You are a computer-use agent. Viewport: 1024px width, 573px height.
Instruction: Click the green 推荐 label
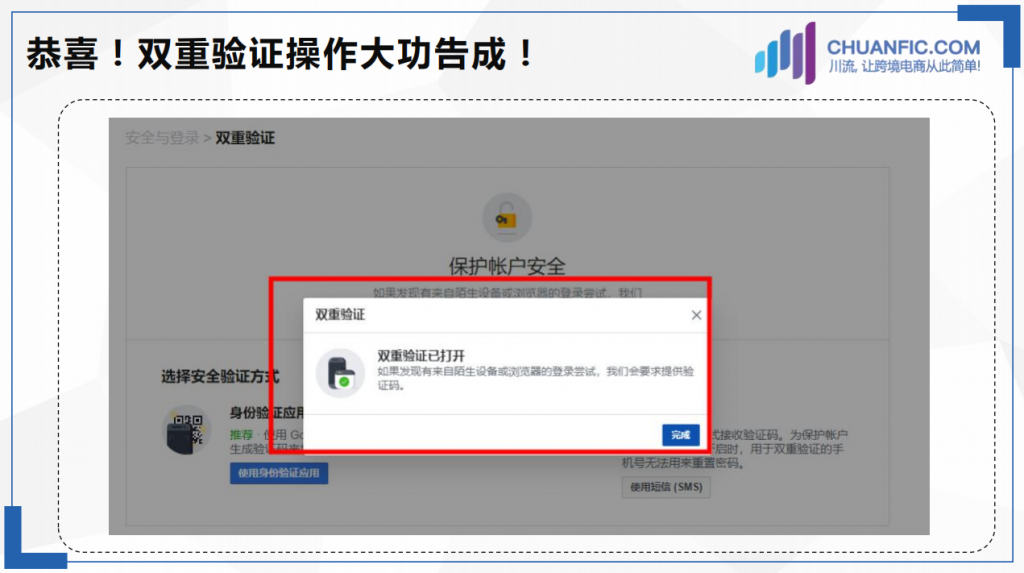click(x=241, y=434)
